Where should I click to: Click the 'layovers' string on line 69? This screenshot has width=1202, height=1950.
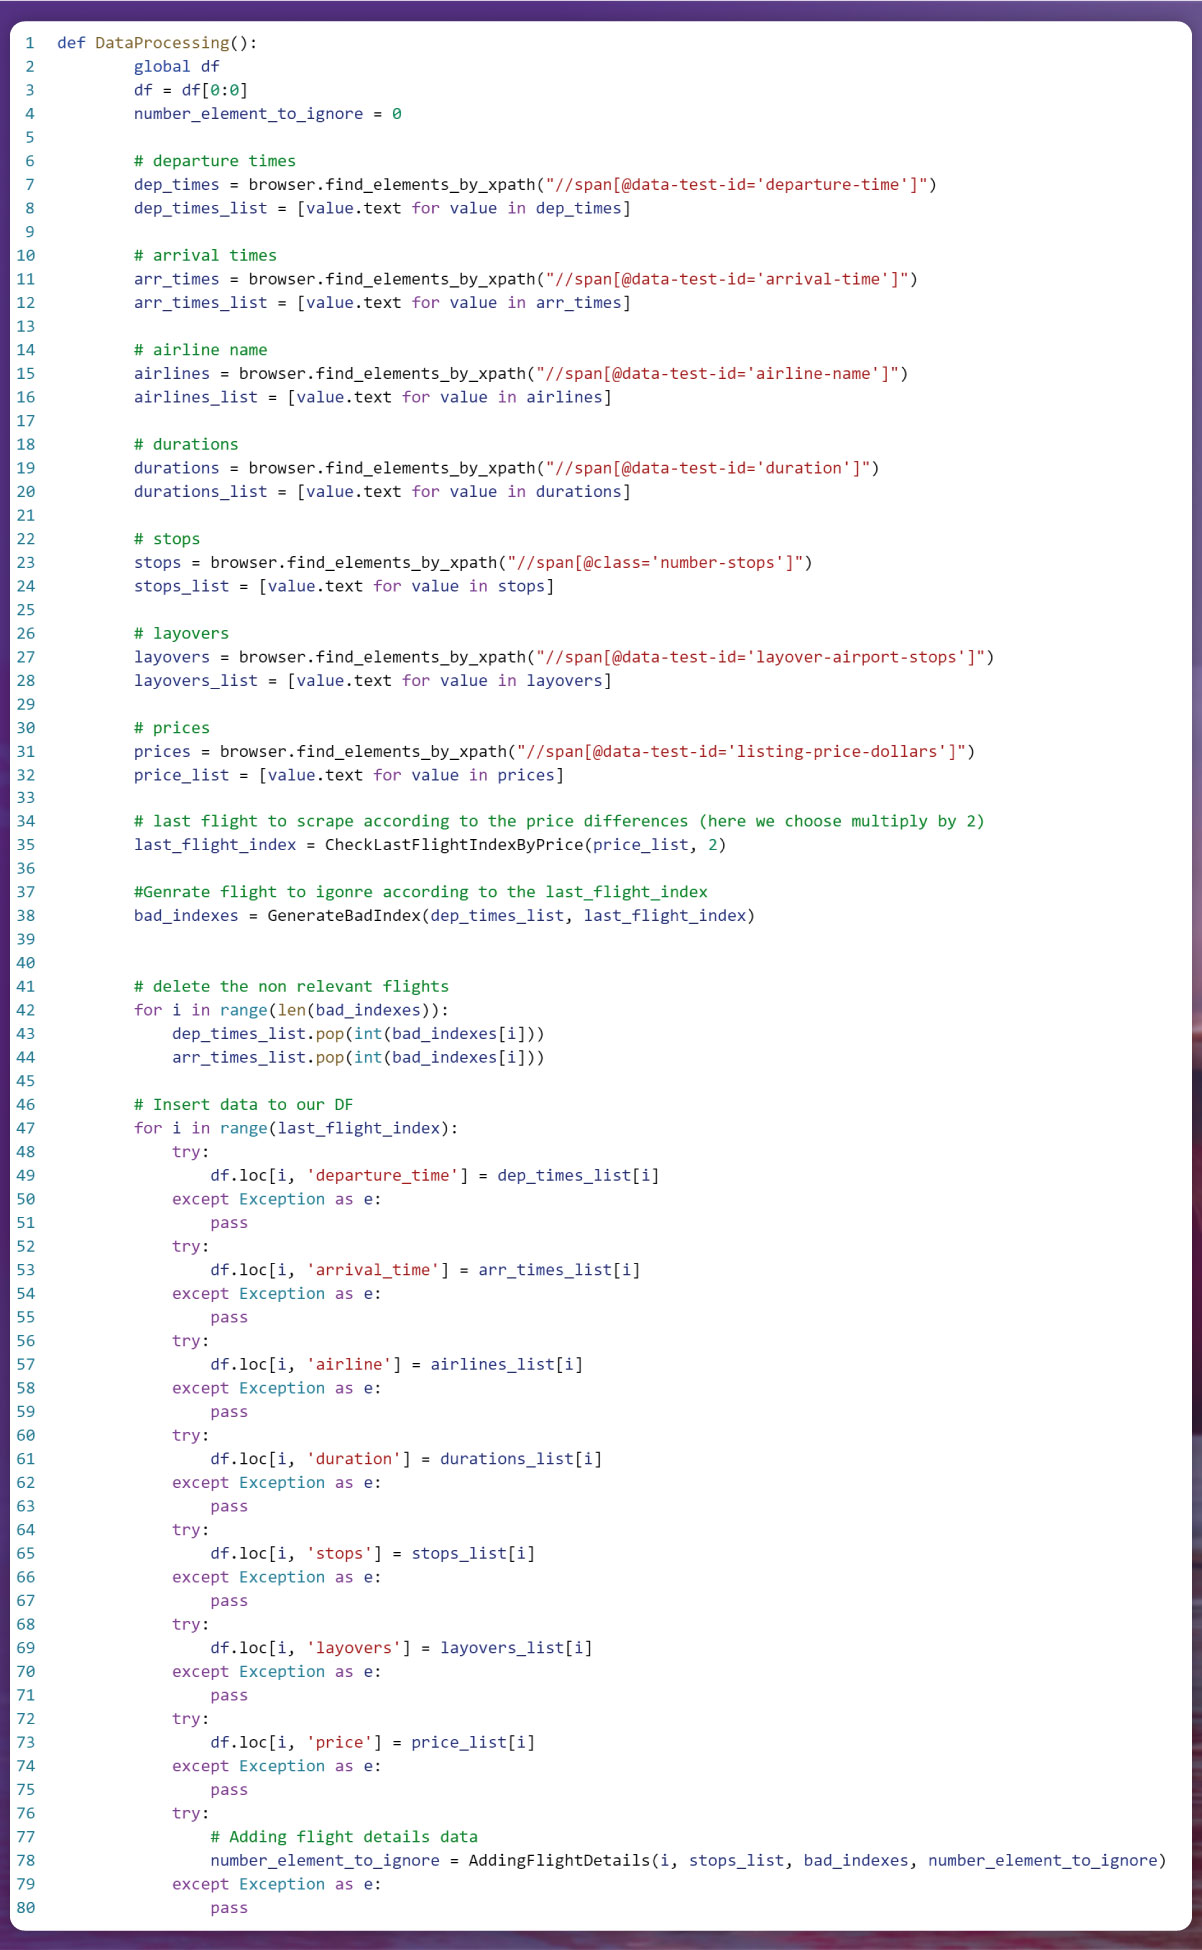pos(354,1649)
